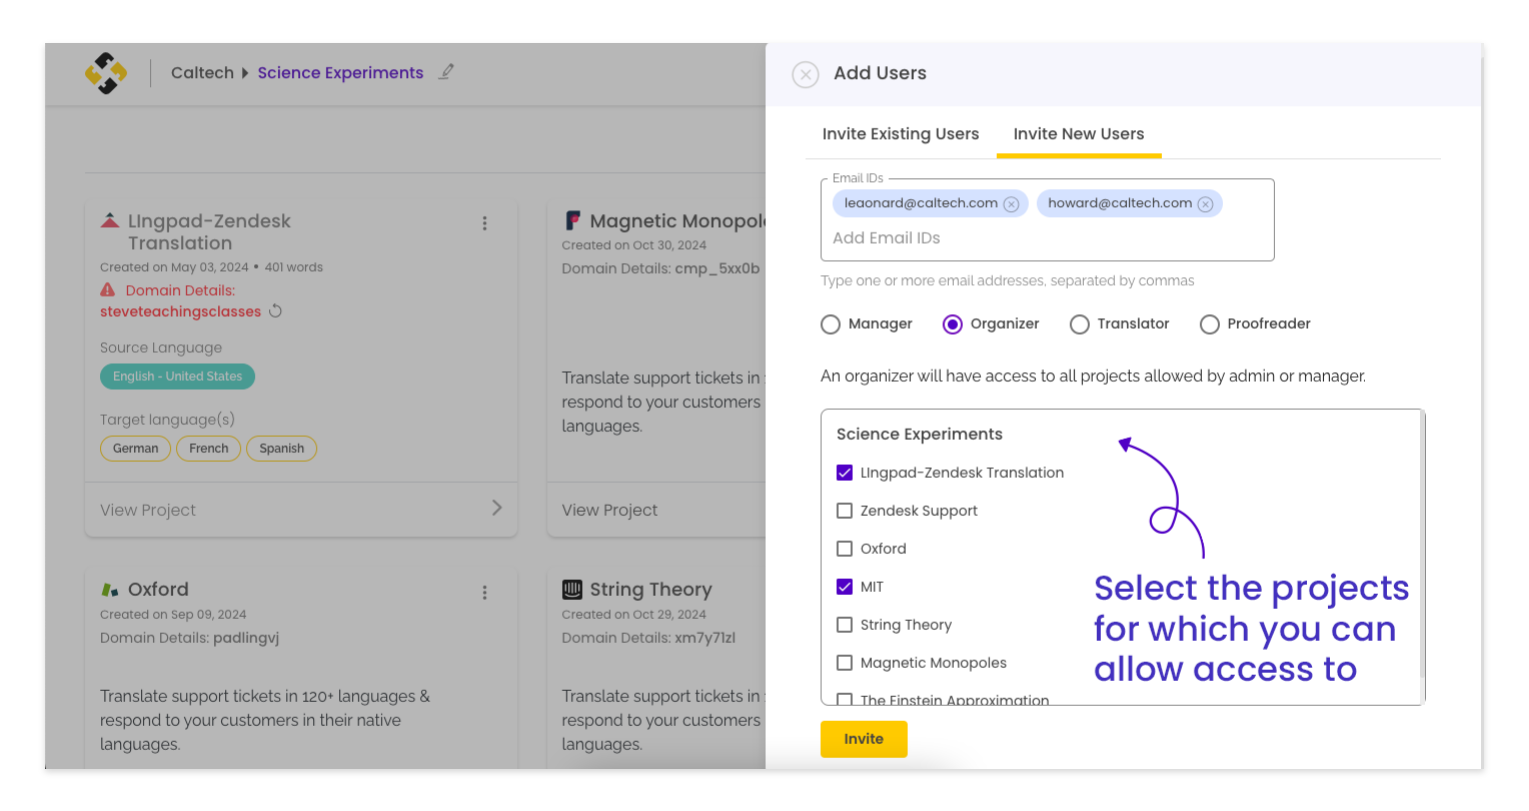Click the Add Email IDs input field

coord(1047,238)
